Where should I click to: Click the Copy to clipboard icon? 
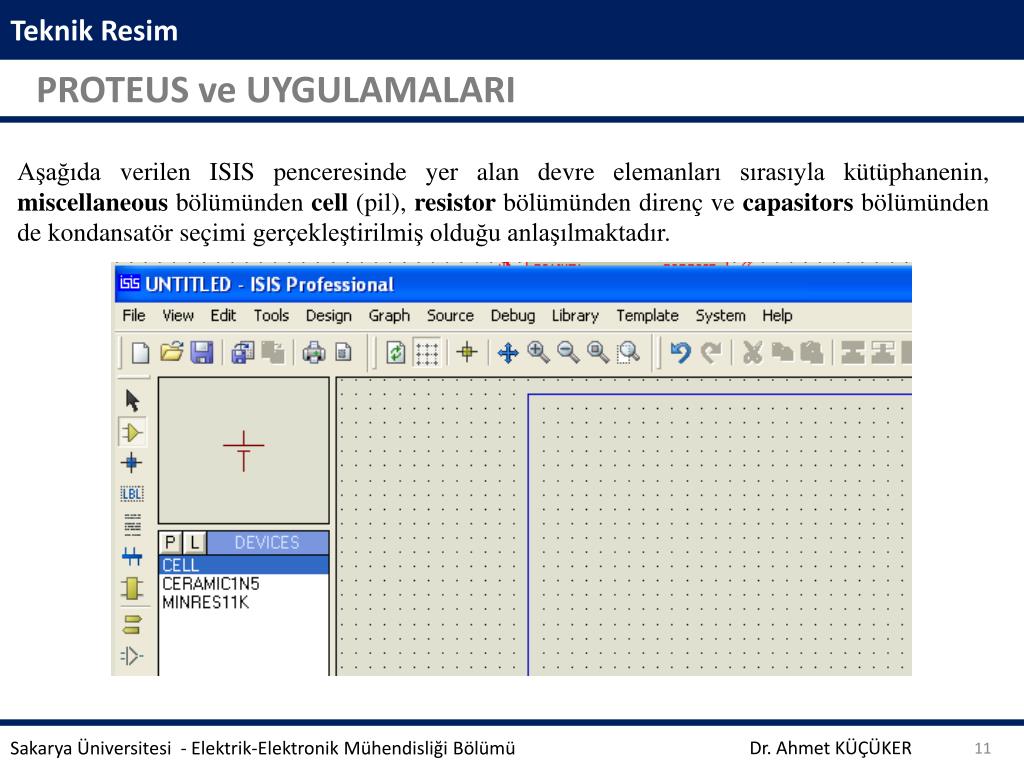[x=782, y=353]
